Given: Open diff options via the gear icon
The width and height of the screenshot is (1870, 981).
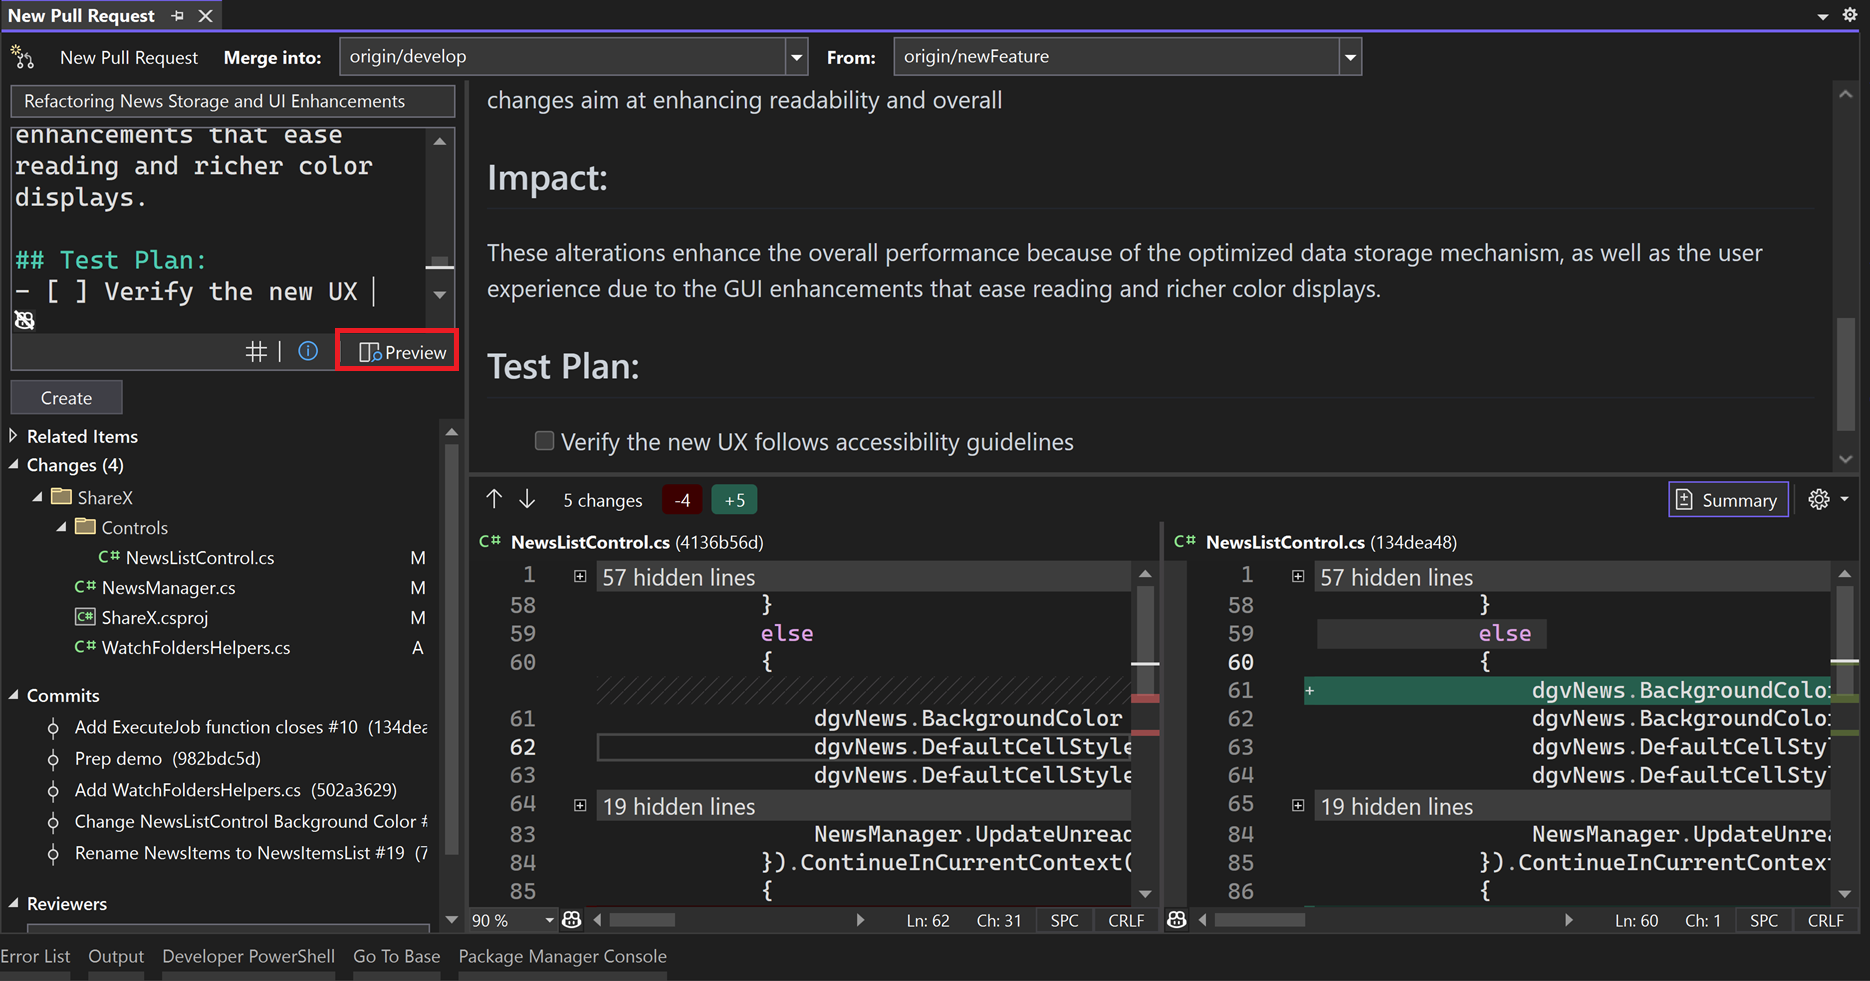Looking at the screenshot, I should pyautogui.click(x=1819, y=499).
